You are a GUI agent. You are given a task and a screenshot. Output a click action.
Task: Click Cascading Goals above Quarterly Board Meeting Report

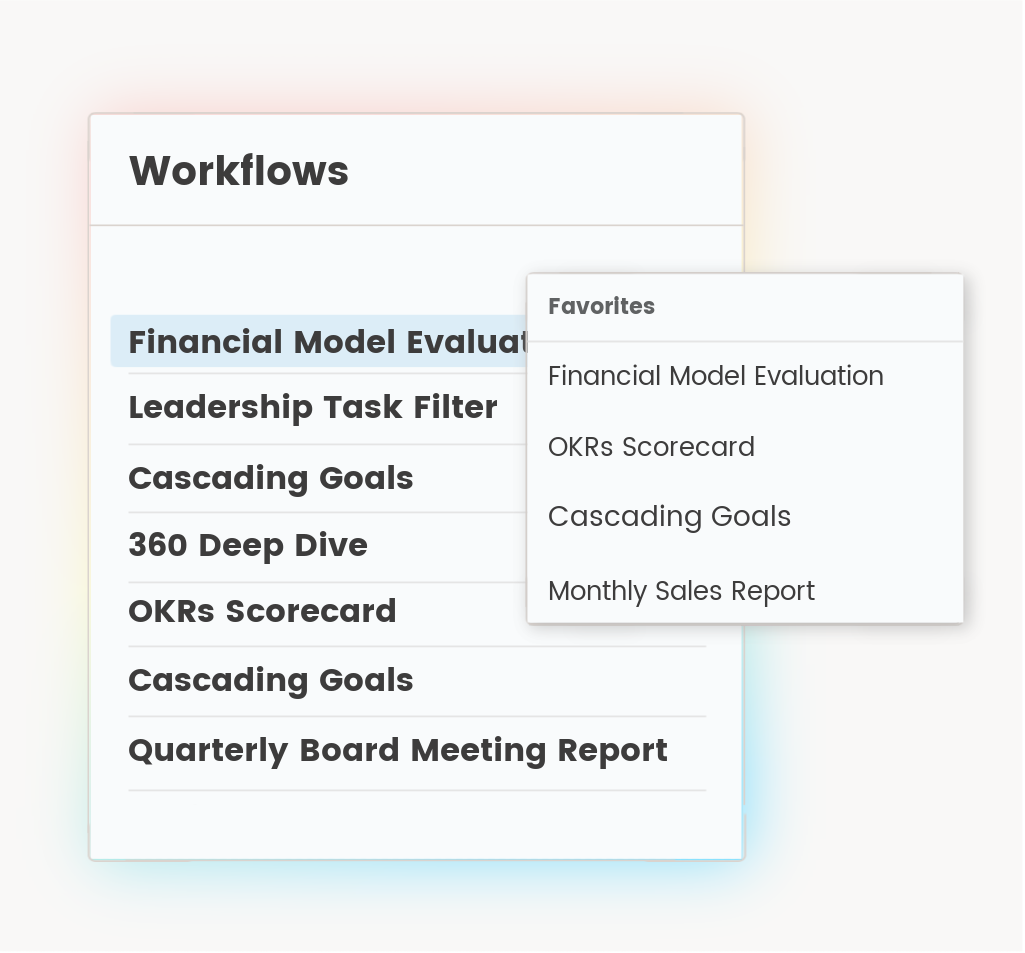point(271,680)
